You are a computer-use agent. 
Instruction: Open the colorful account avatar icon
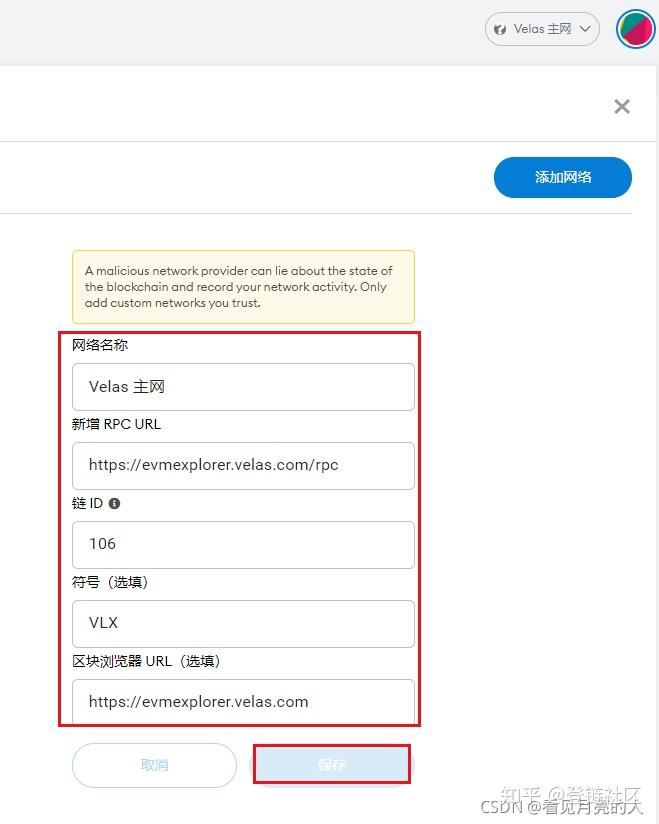point(635,29)
